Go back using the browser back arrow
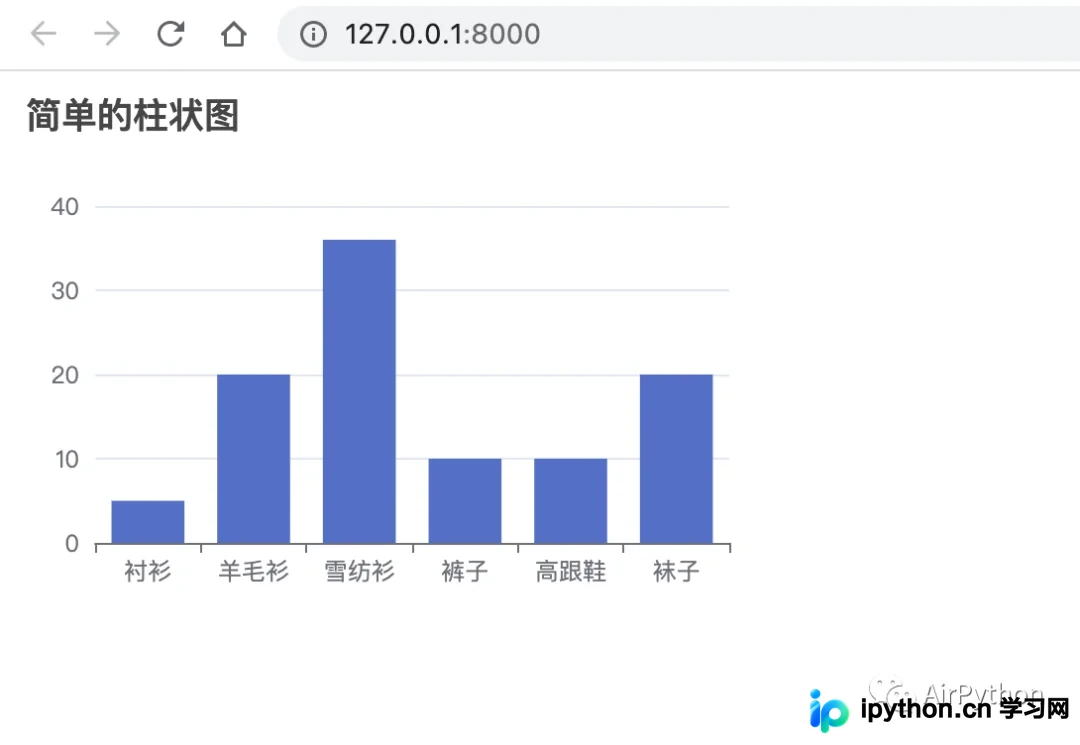 coord(43,34)
